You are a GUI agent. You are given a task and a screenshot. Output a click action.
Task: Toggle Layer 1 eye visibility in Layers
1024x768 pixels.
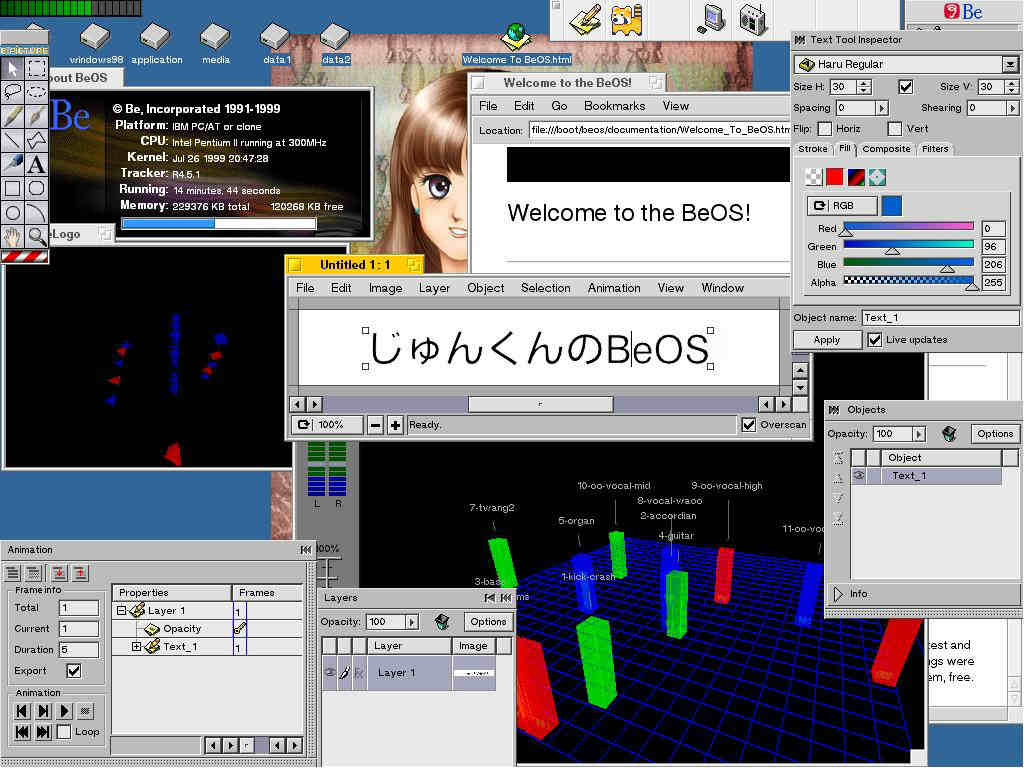click(330, 672)
